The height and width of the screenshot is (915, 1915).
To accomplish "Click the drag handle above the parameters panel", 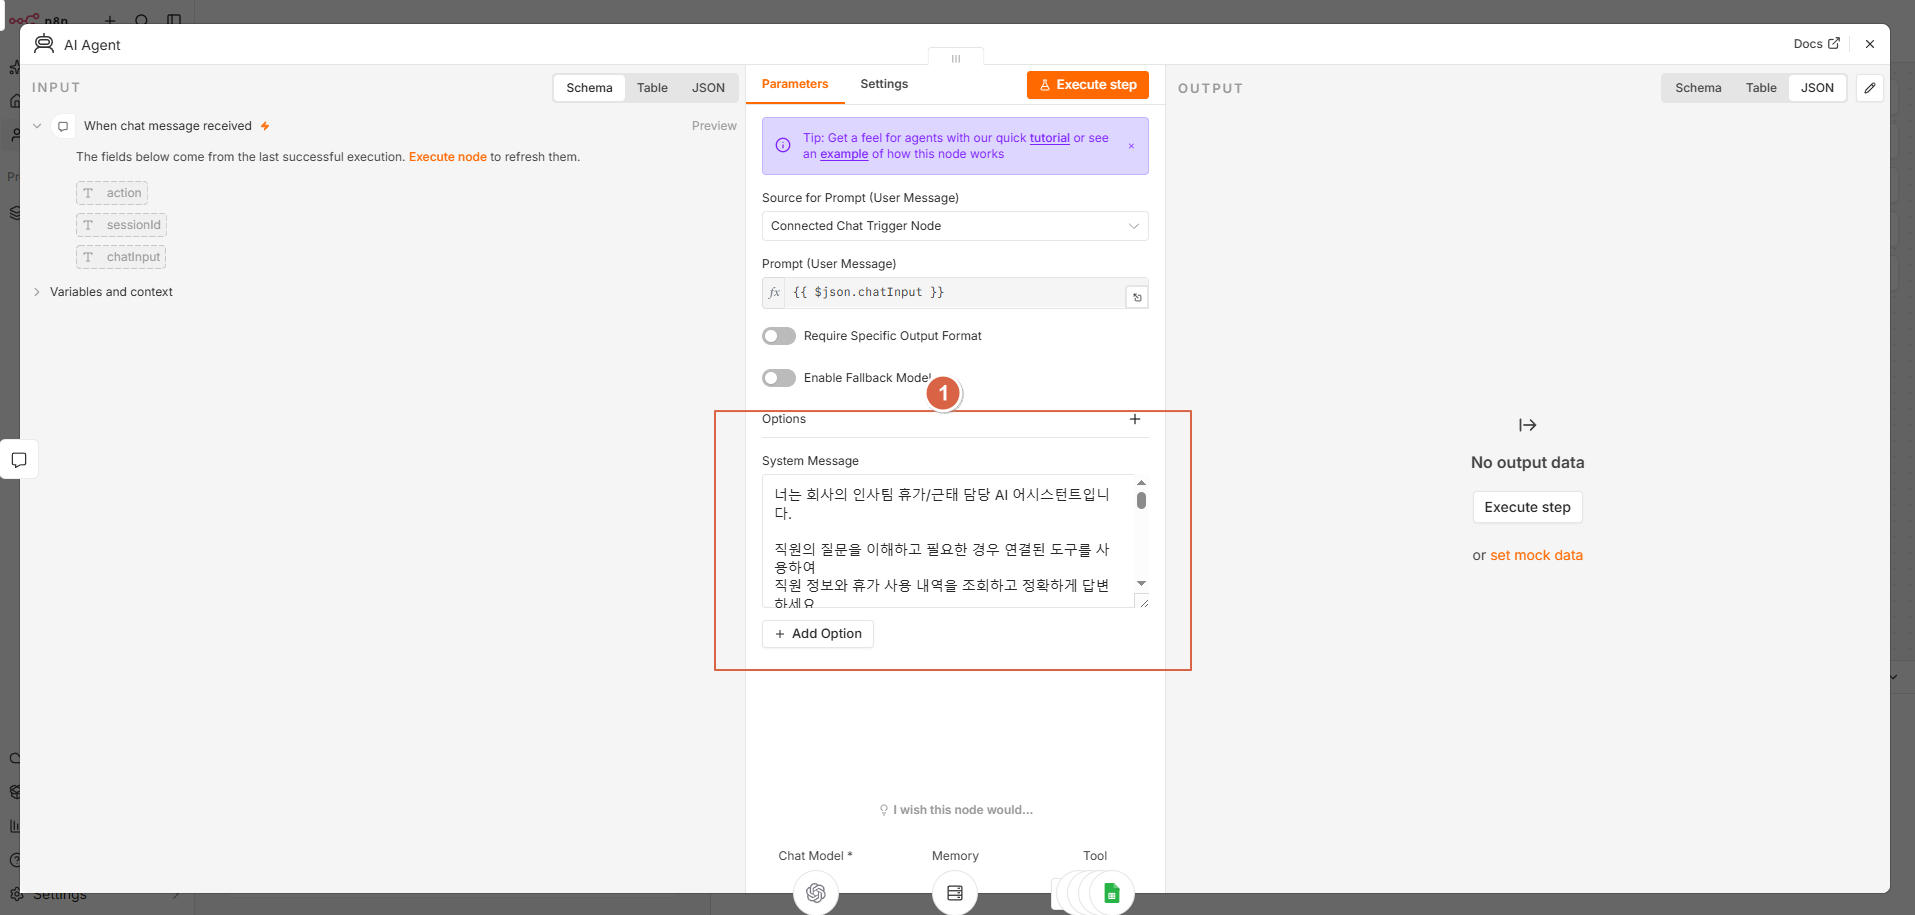I will pos(956,58).
